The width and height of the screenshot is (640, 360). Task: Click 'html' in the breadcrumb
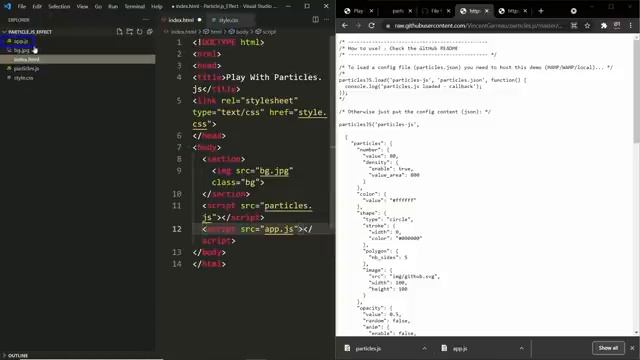tap(216, 32)
